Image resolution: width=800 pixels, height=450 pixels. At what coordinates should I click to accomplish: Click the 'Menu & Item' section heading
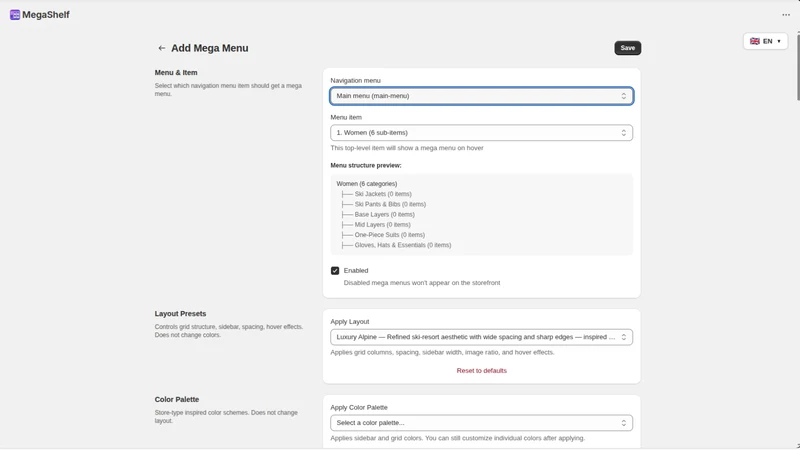(x=176, y=72)
